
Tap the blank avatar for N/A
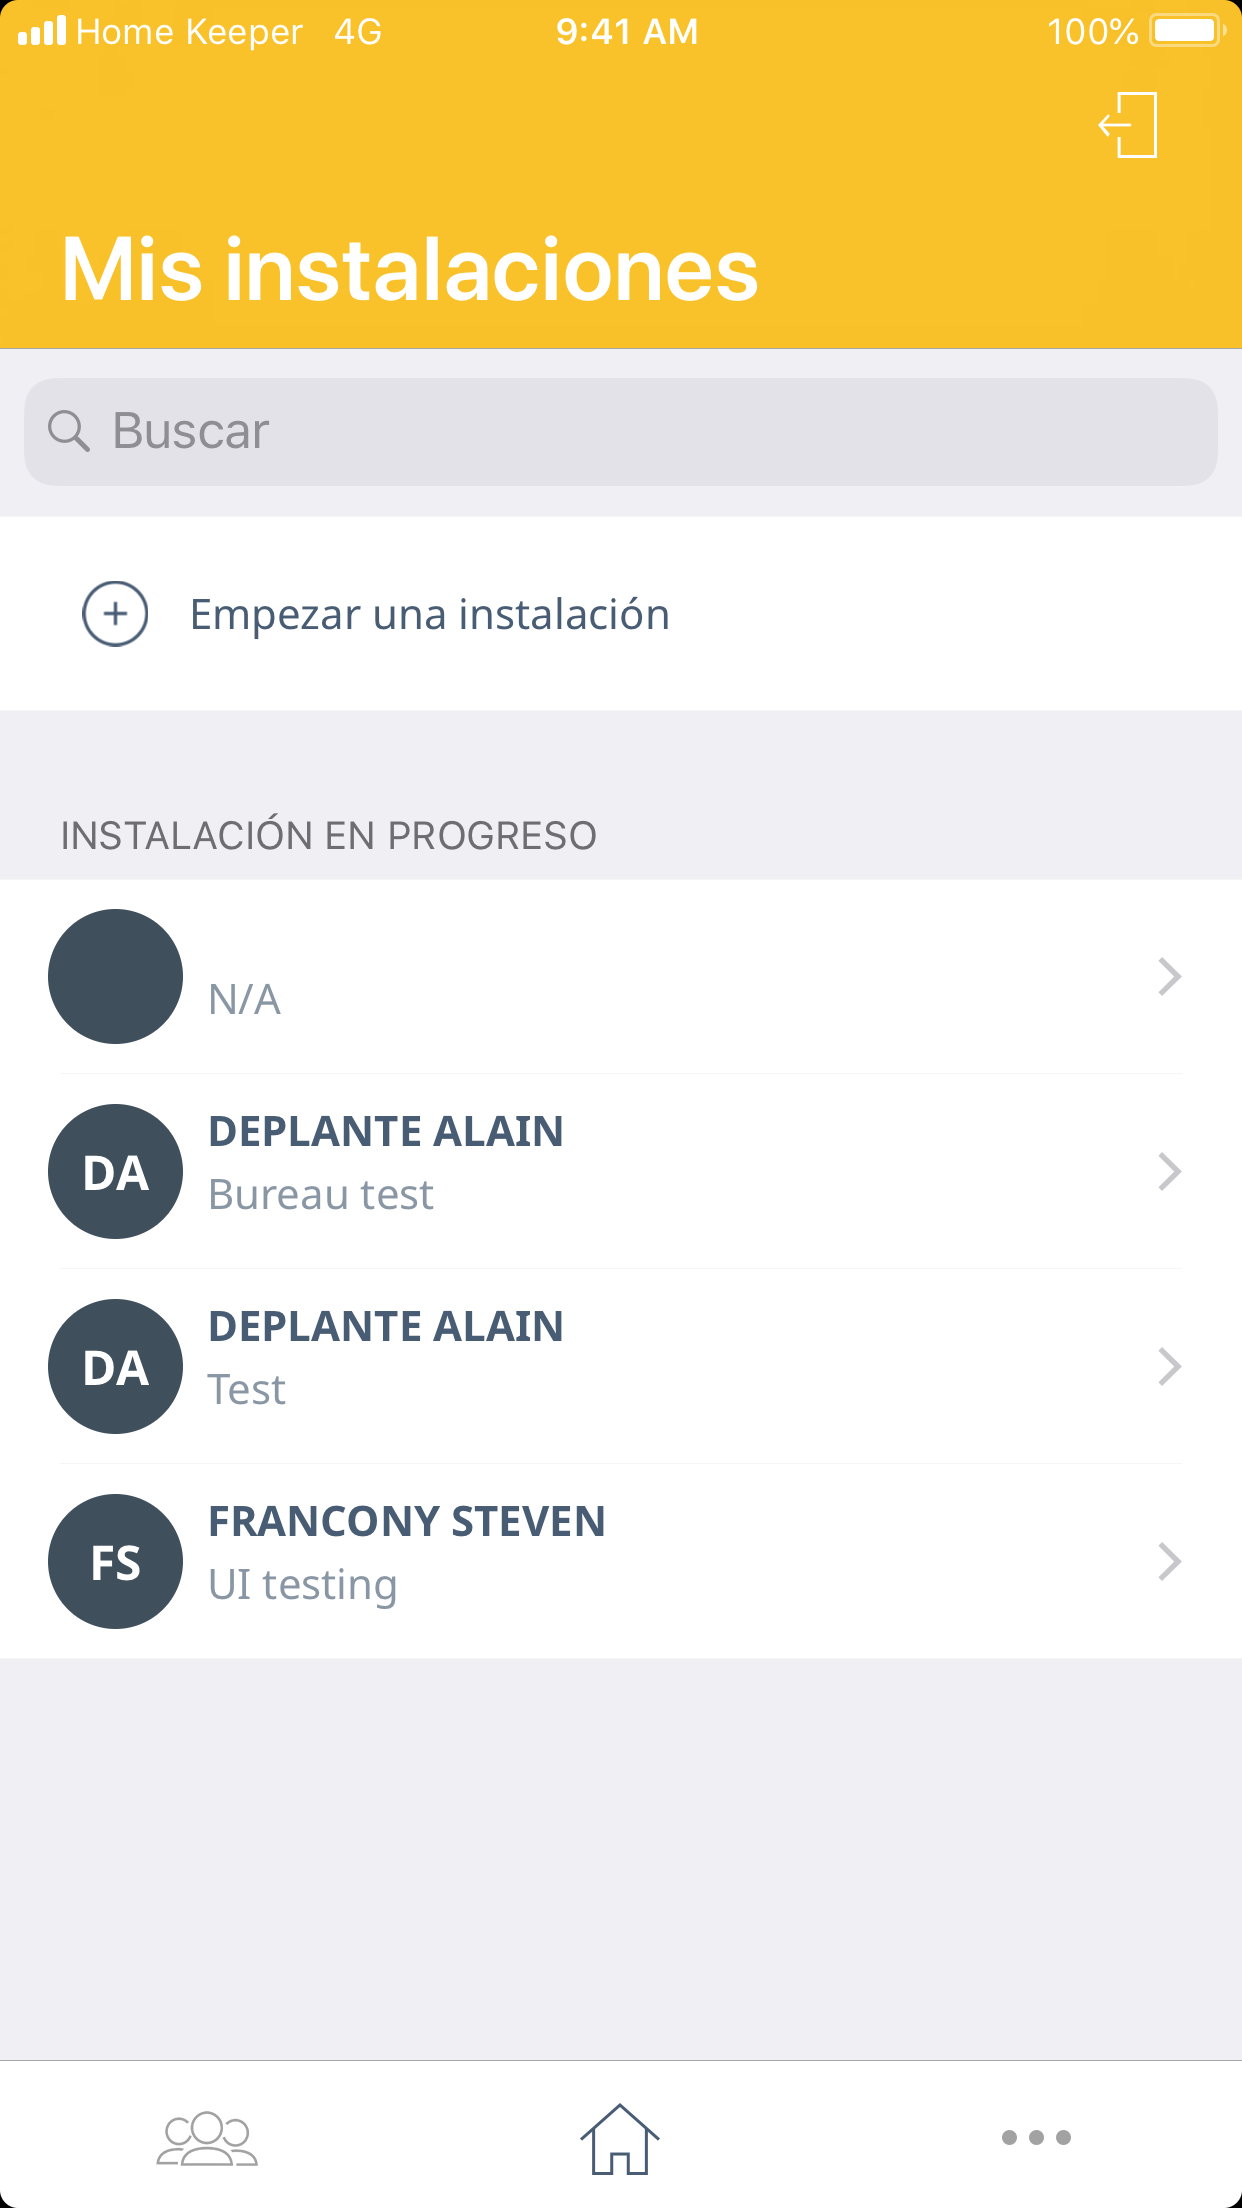coord(115,976)
